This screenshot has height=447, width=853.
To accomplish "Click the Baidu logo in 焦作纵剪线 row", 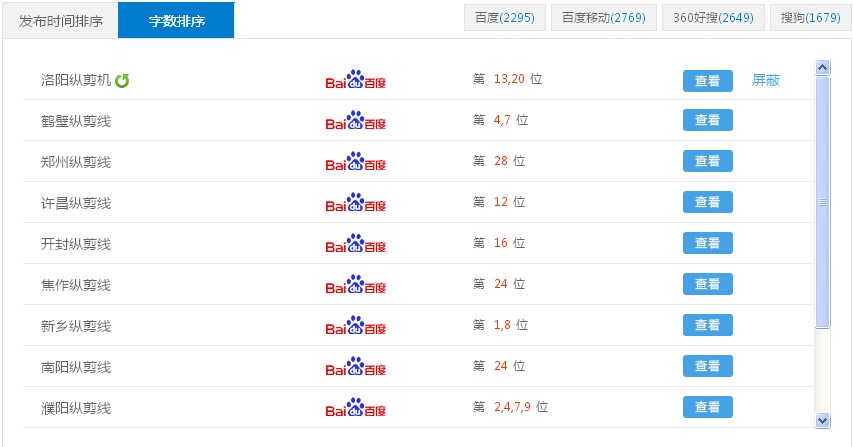I will pos(356,284).
